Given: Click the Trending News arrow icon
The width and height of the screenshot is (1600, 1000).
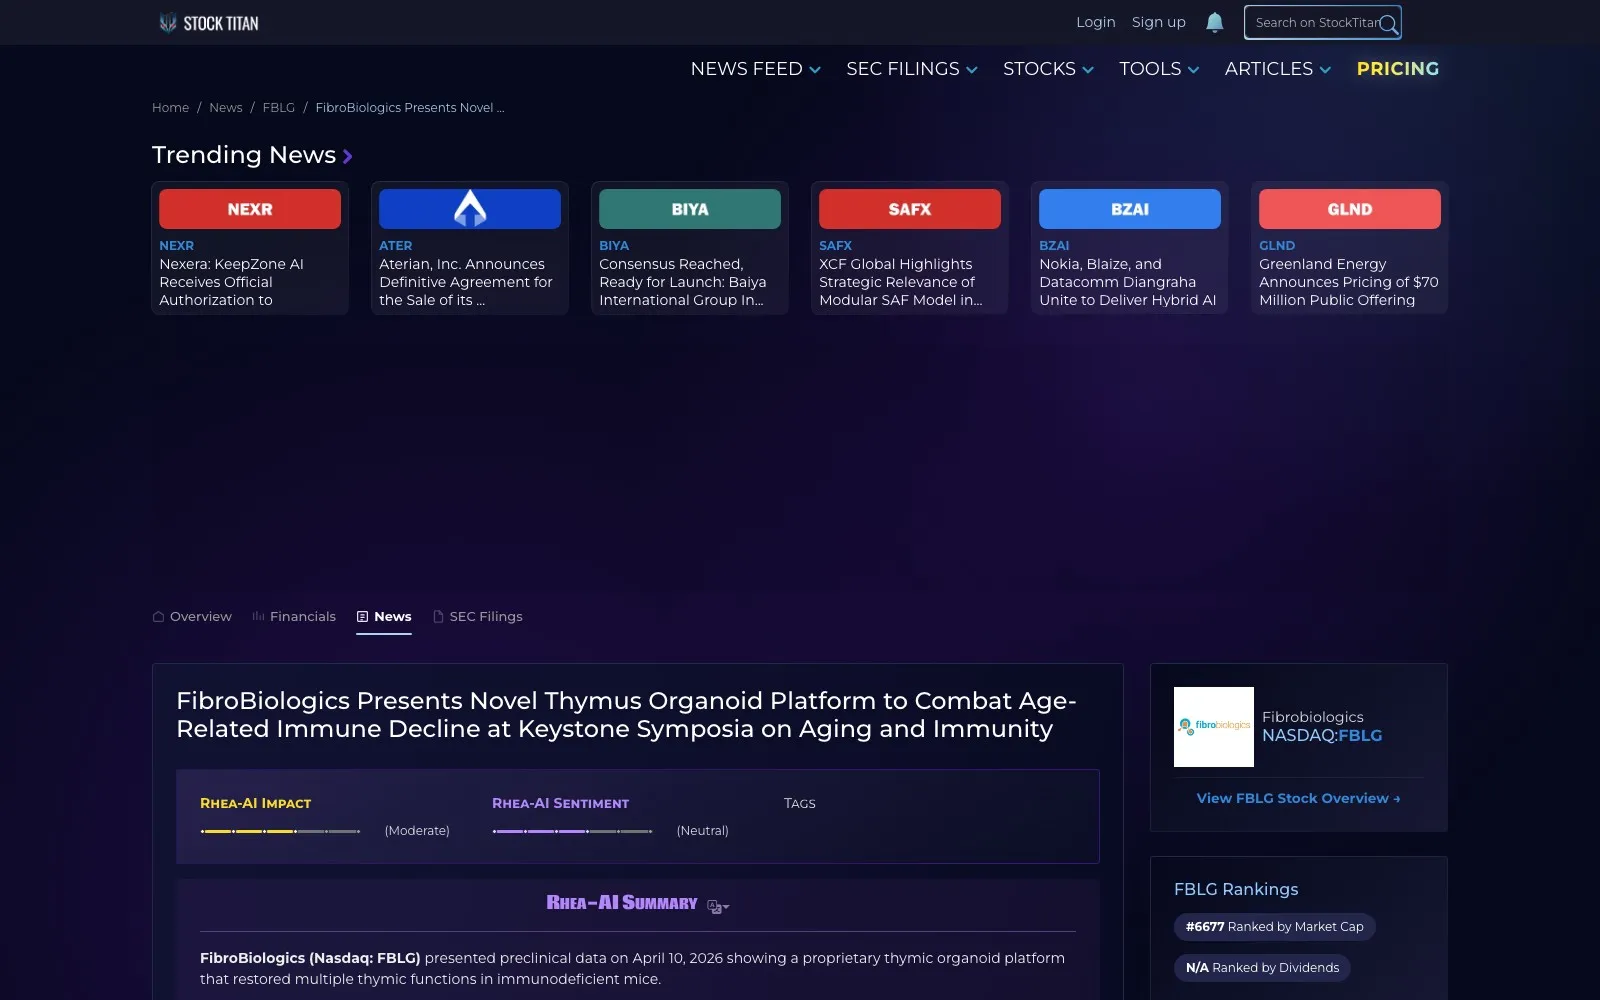Looking at the screenshot, I should pos(347,156).
